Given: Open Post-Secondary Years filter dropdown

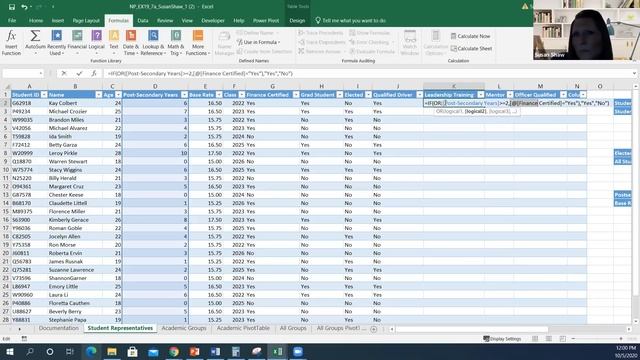Looking at the screenshot, I should coord(184,95).
